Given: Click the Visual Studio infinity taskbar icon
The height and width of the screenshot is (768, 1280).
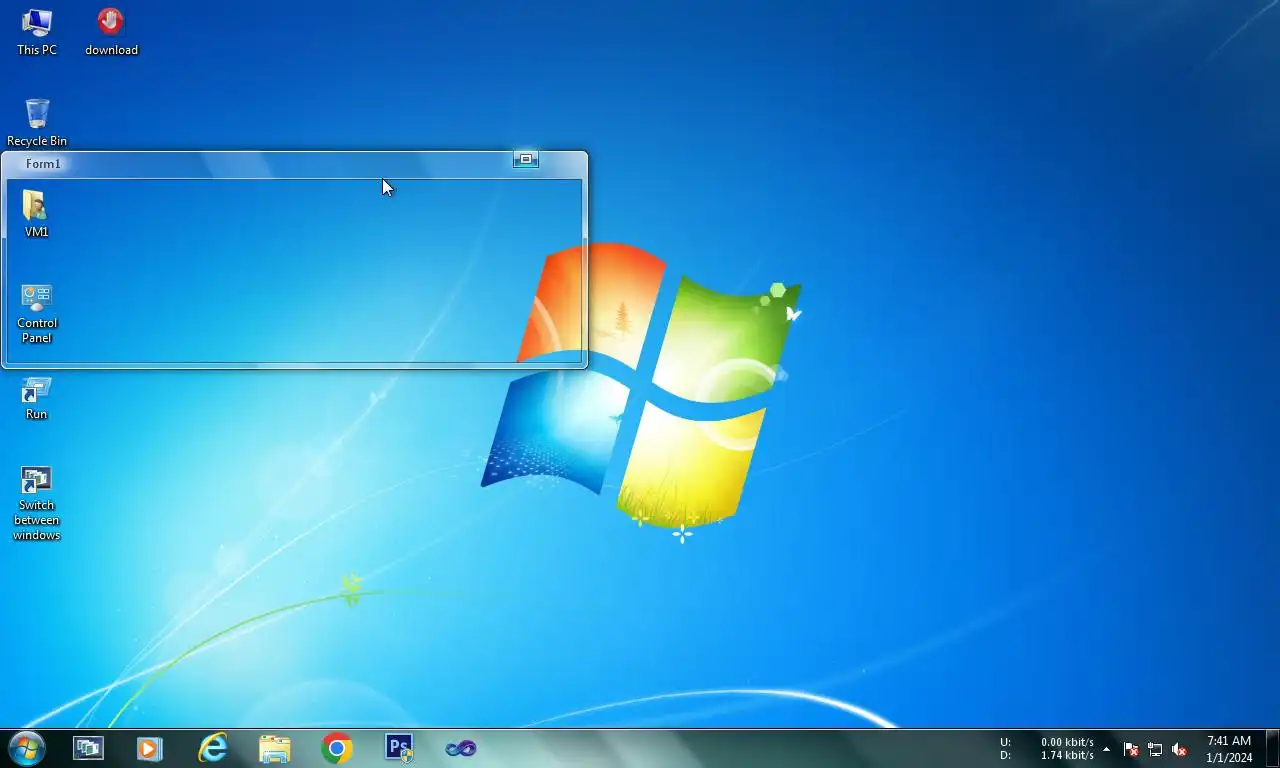Looking at the screenshot, I should tap(461, 748).
